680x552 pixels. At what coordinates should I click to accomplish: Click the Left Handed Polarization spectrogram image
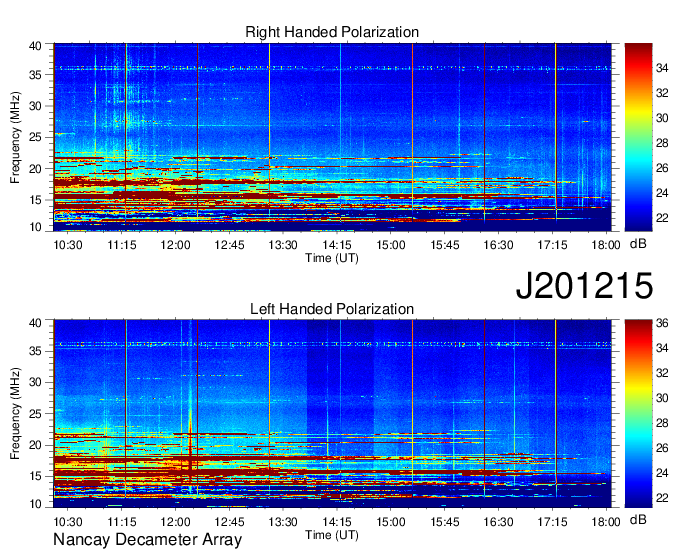coord(332,414)
